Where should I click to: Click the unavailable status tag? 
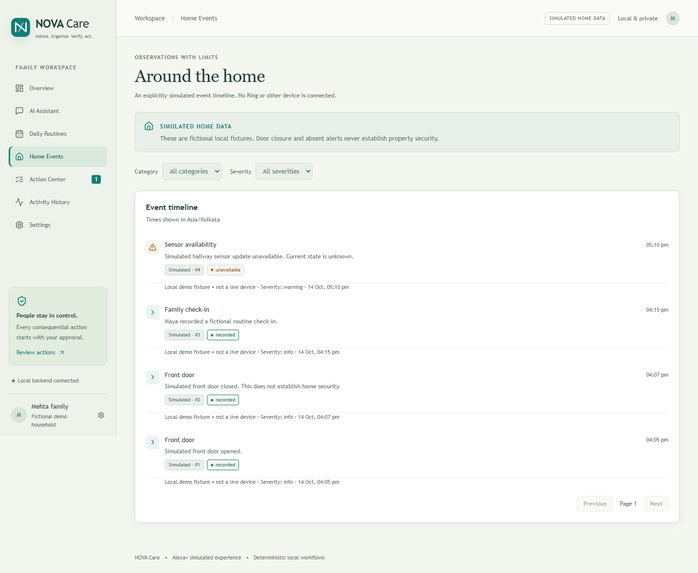[226, 270]
